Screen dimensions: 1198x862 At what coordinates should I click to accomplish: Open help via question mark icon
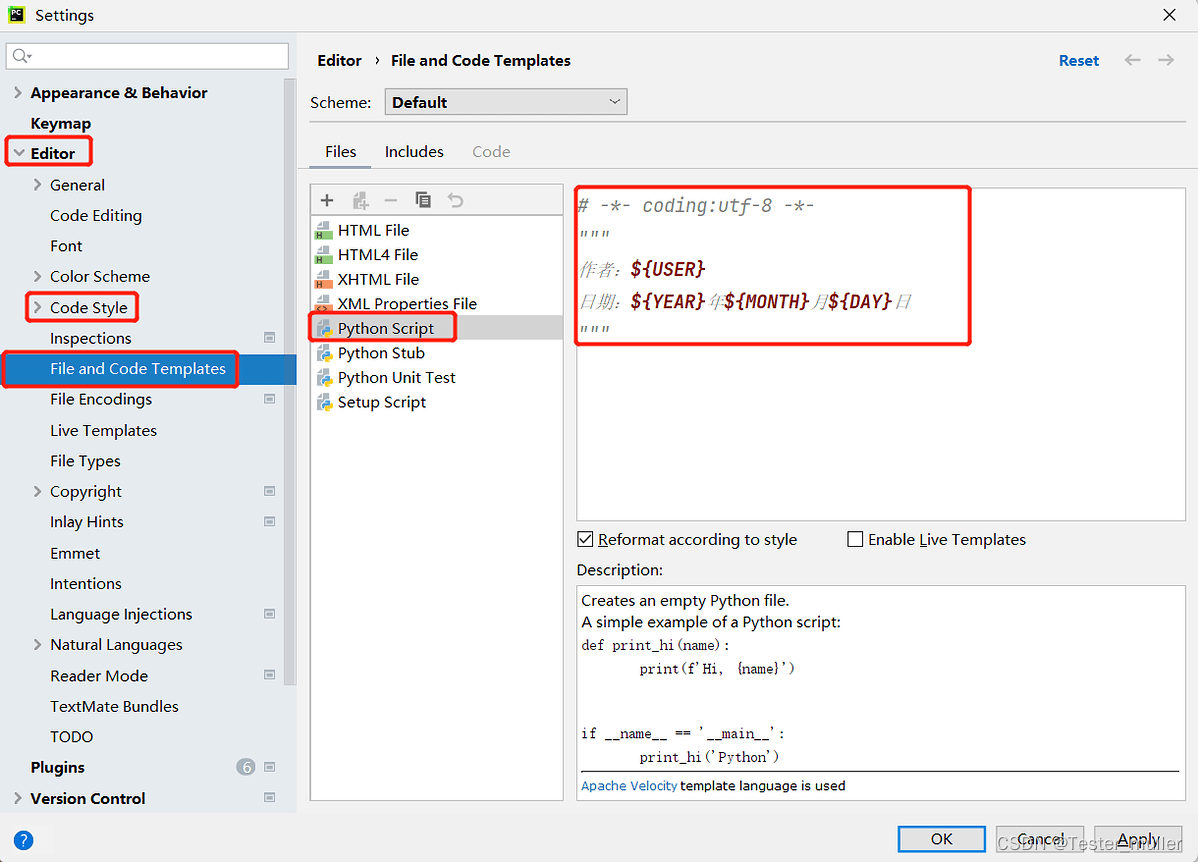click(24, 840)
